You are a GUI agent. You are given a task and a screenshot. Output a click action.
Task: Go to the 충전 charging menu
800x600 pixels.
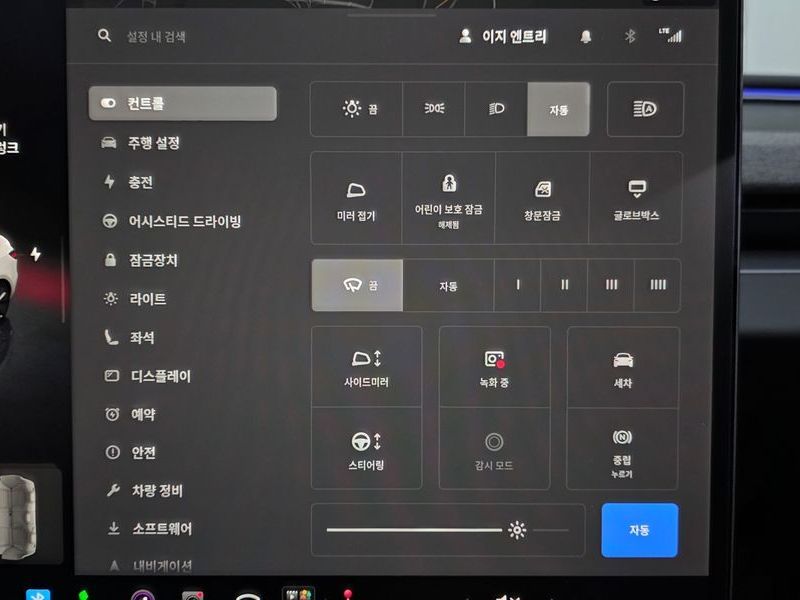128,182
